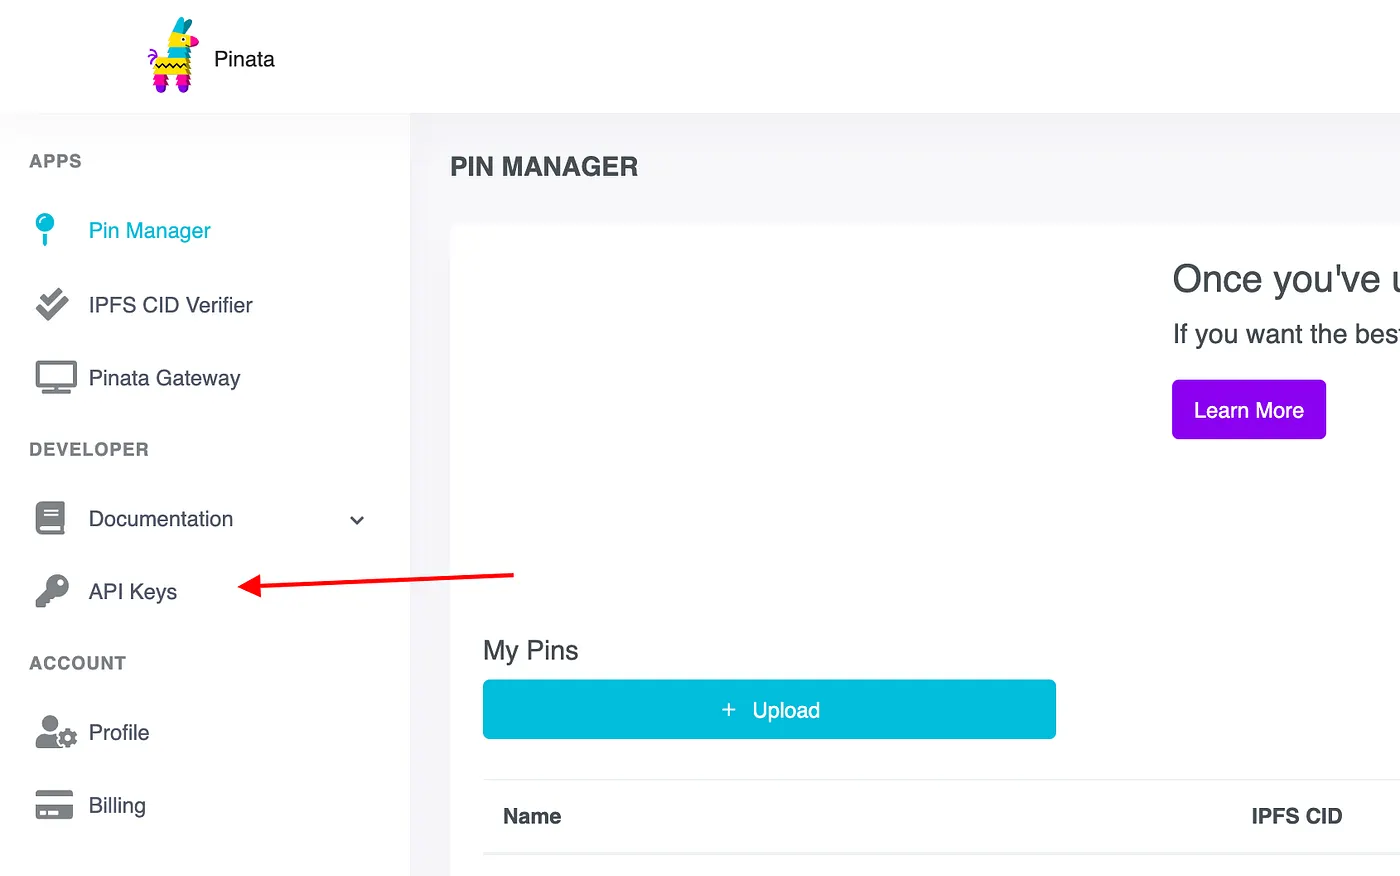Click the Pin Manager pin icon

click(45, 229)
